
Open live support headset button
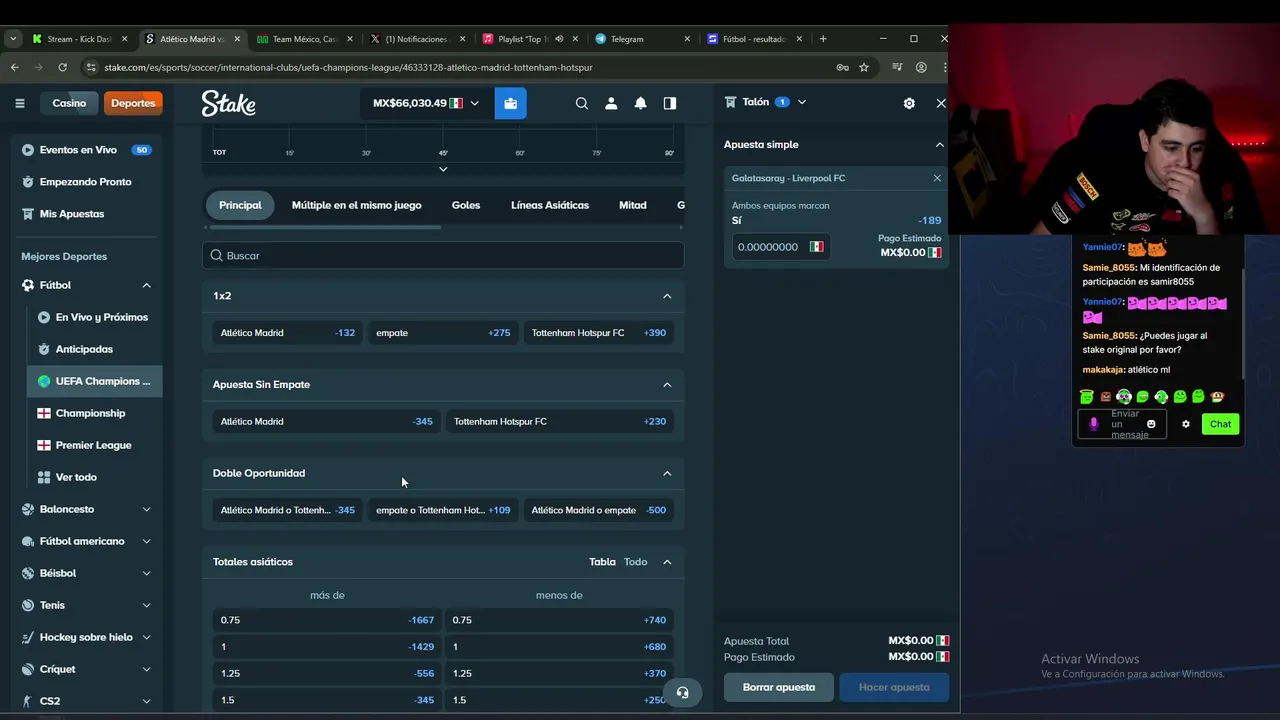[682, 692]
